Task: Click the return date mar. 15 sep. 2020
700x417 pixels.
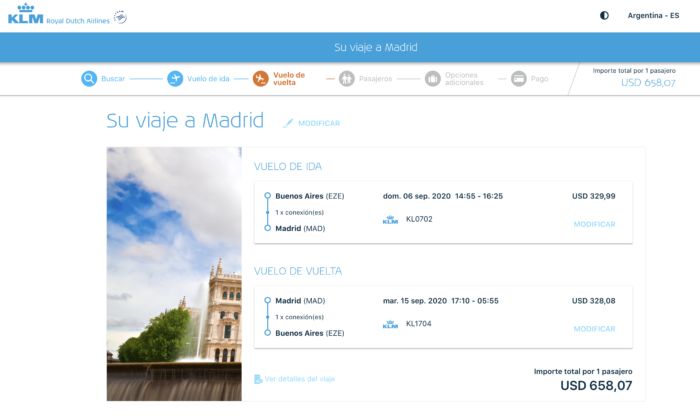Action: pos(415,301)
